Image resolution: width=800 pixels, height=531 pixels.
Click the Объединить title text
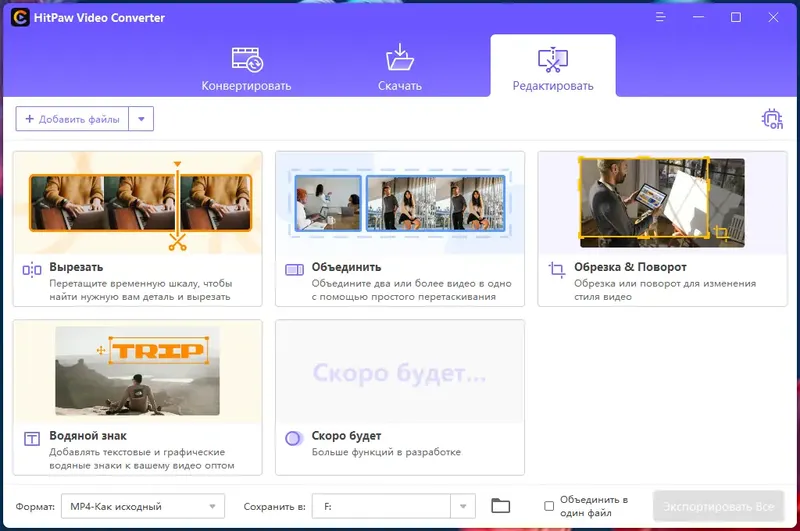point(346,267)
